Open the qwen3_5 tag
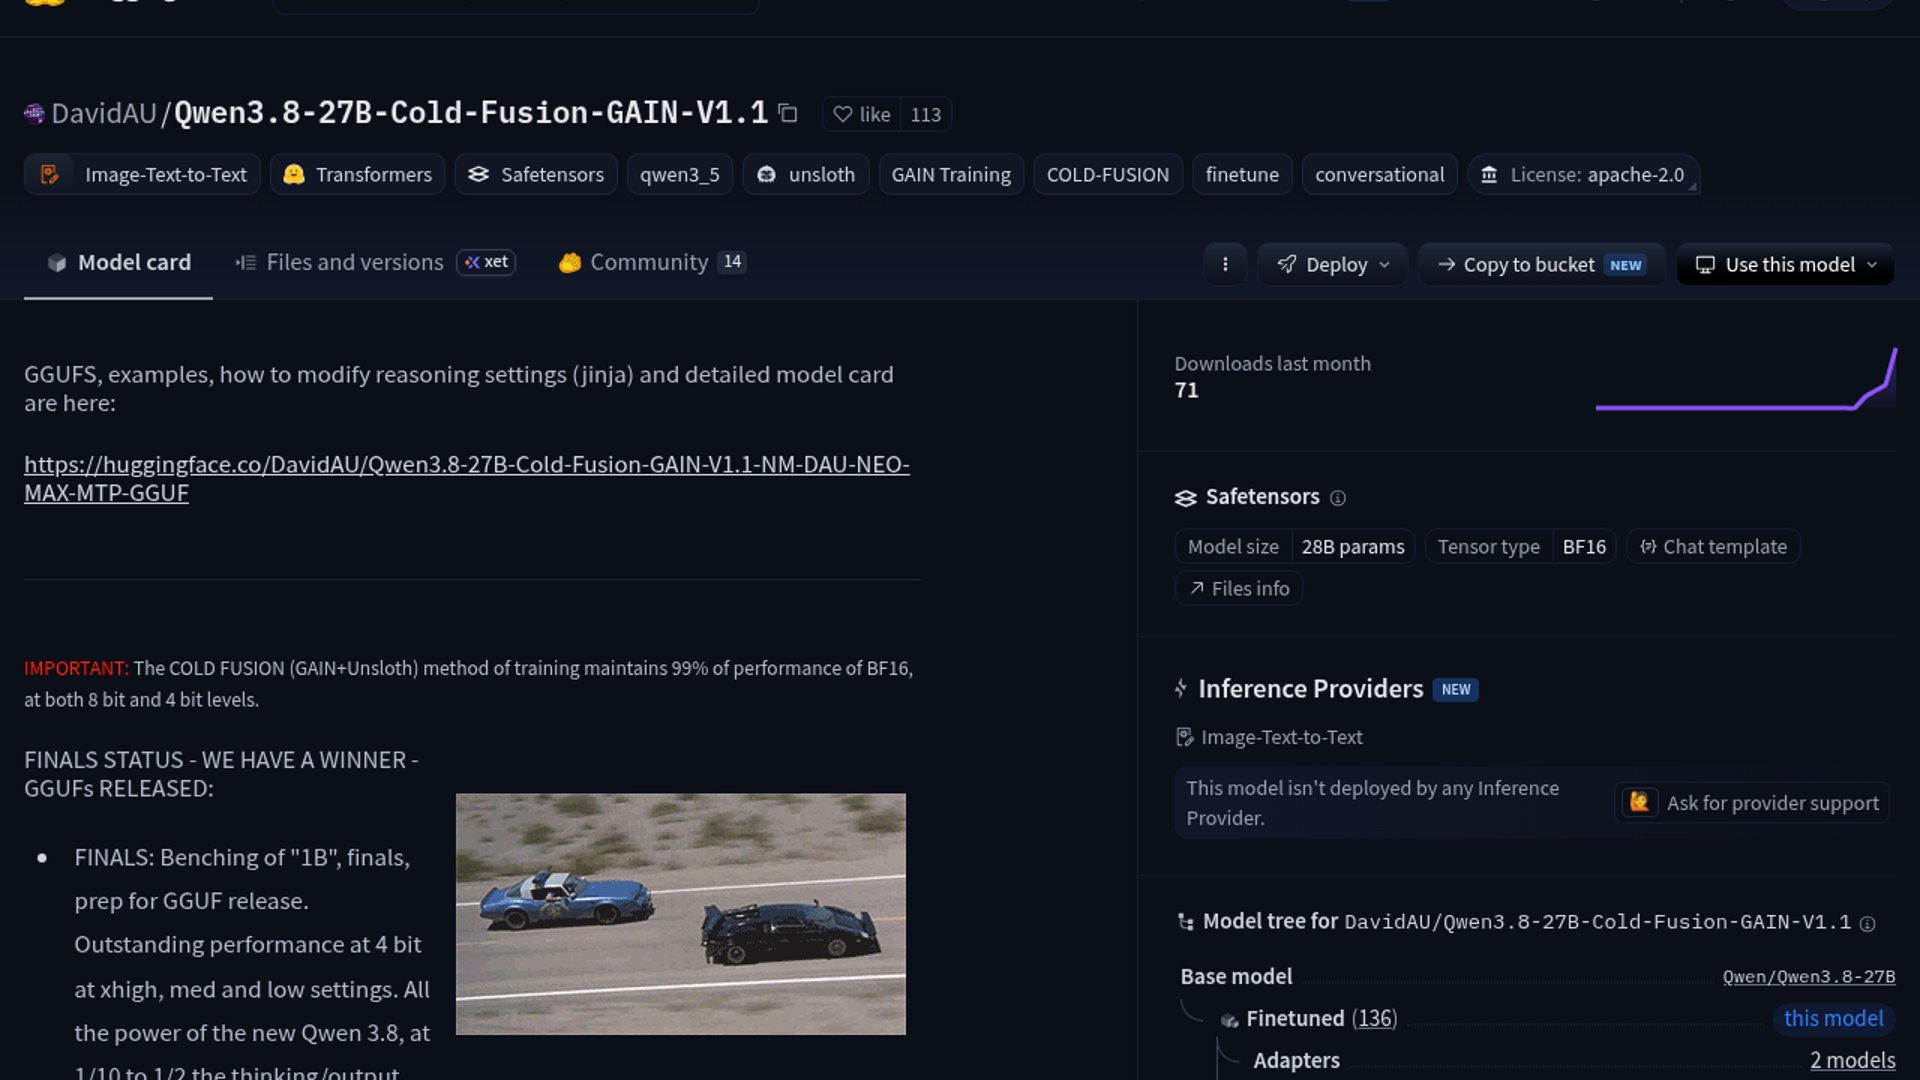This screenshot has width=1920, height=1080. point(680,174)
